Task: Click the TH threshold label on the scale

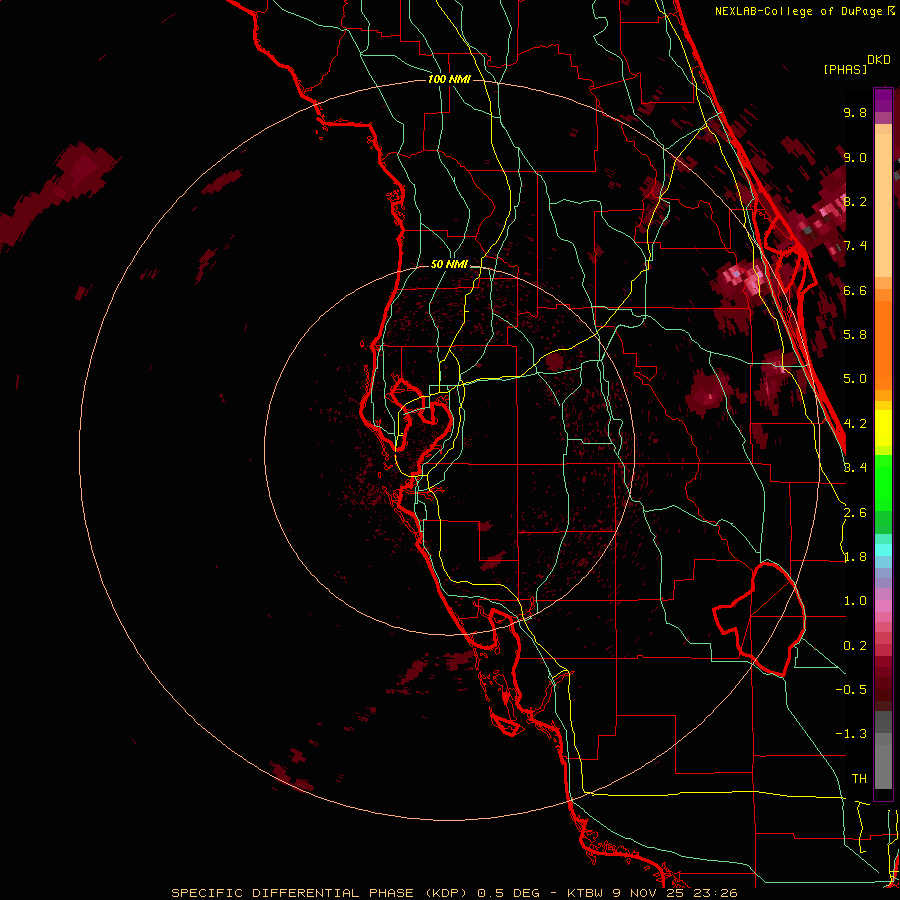Action: [x=859, y=779]
